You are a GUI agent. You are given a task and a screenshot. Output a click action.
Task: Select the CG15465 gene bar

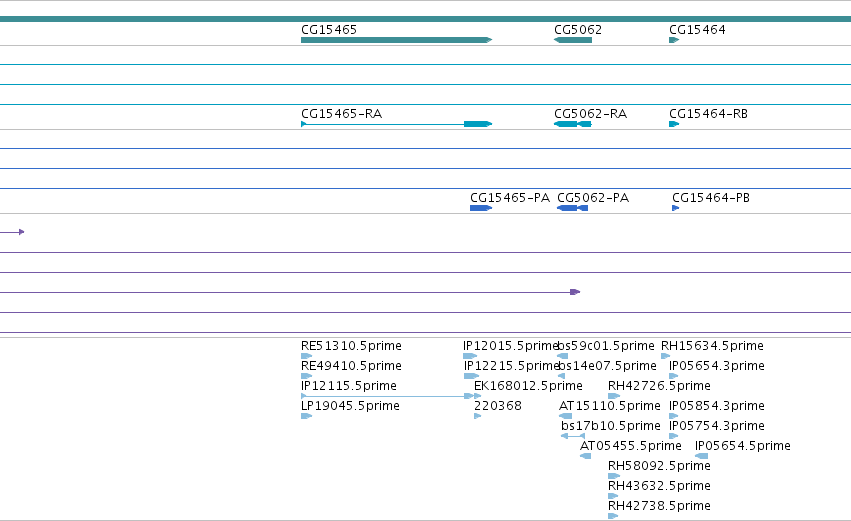pyautogui.click(x=396, y=40)
